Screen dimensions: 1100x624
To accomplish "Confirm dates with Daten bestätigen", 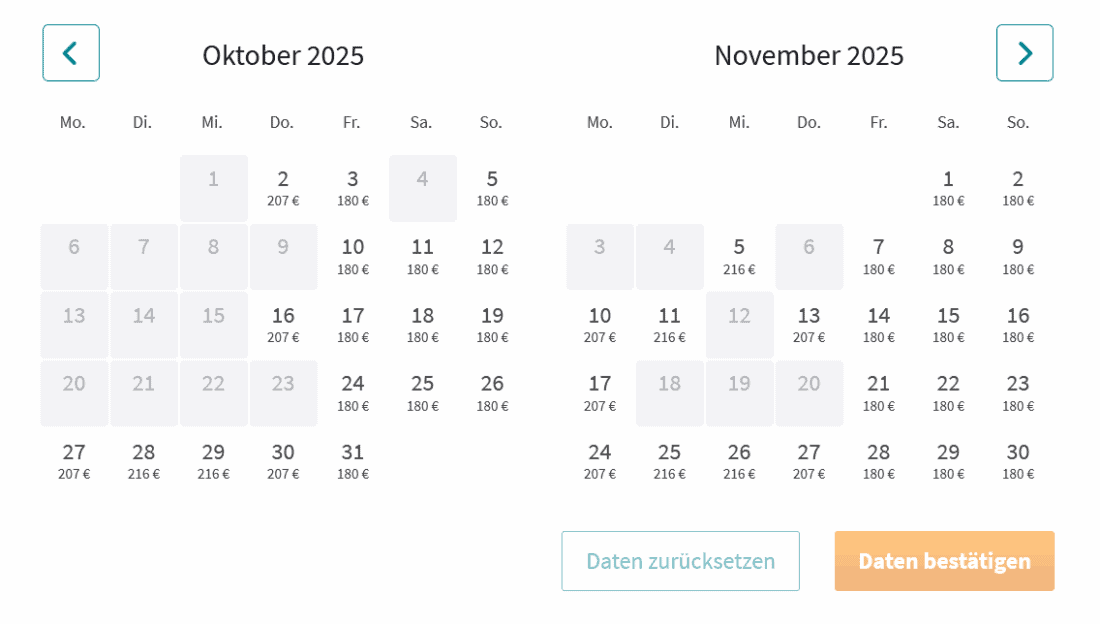I will click(x=944, y=561).
